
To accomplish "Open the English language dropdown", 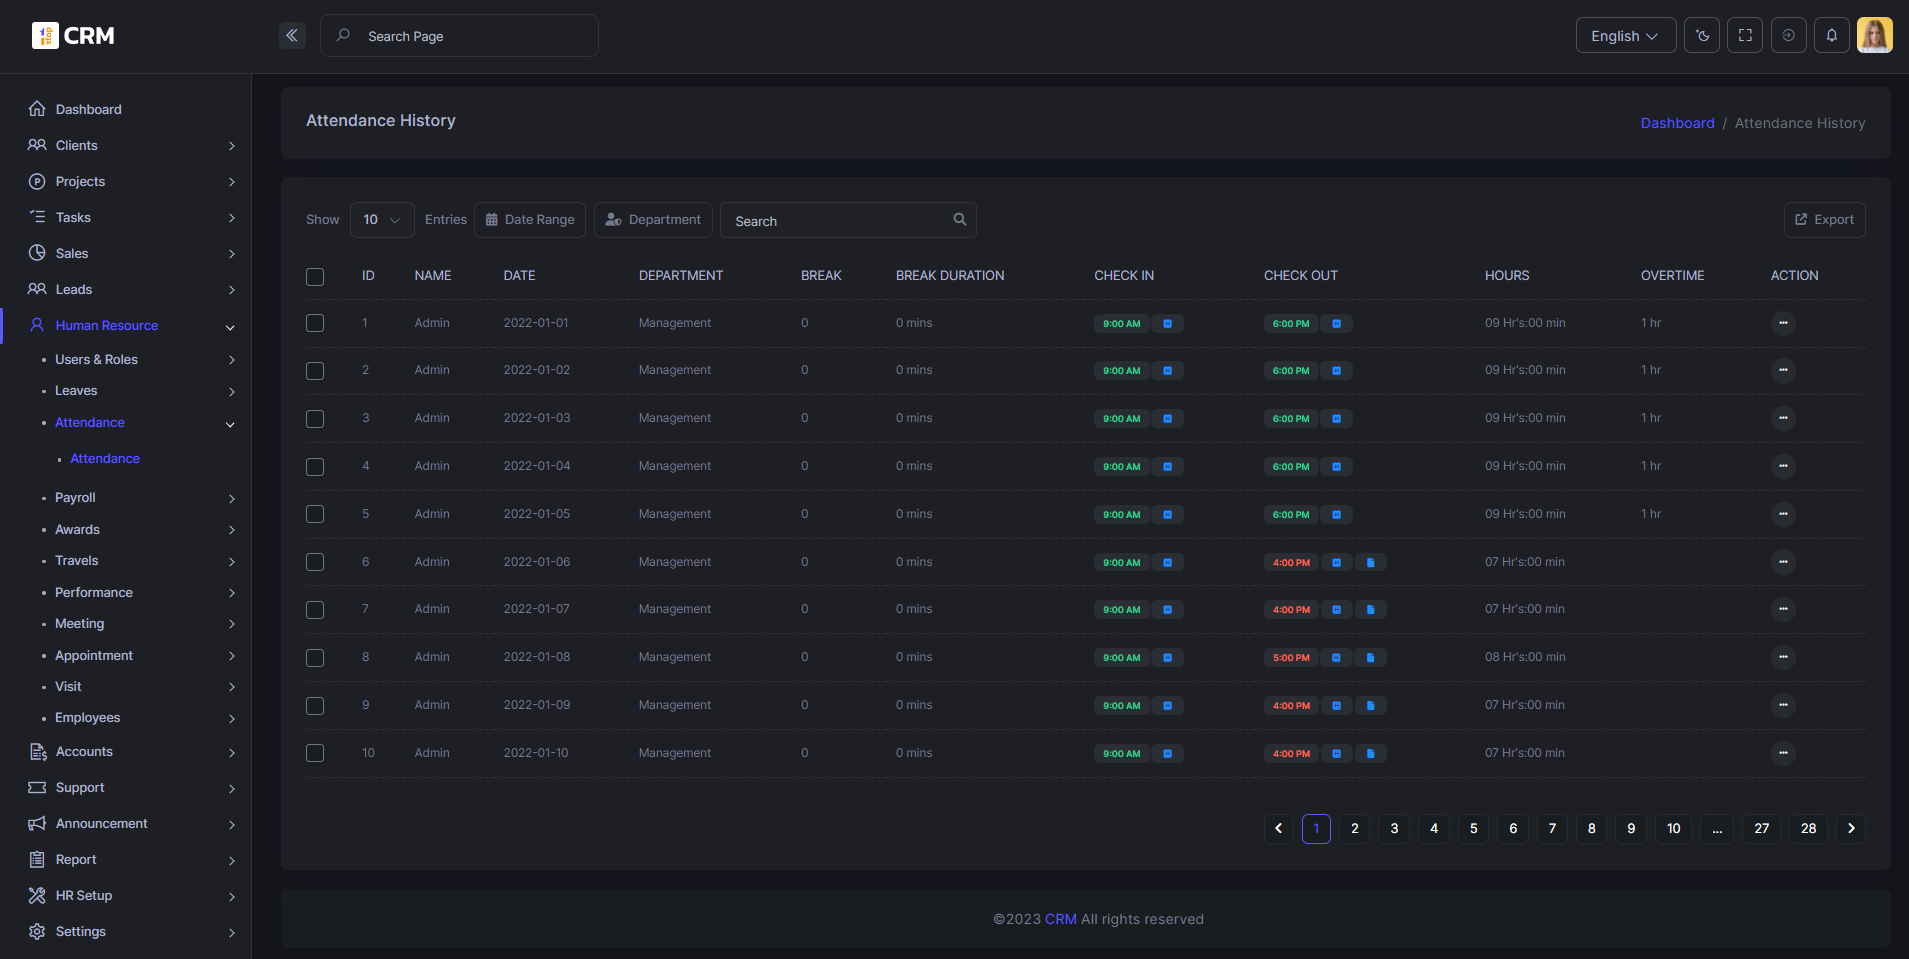I will (1625, 36).
